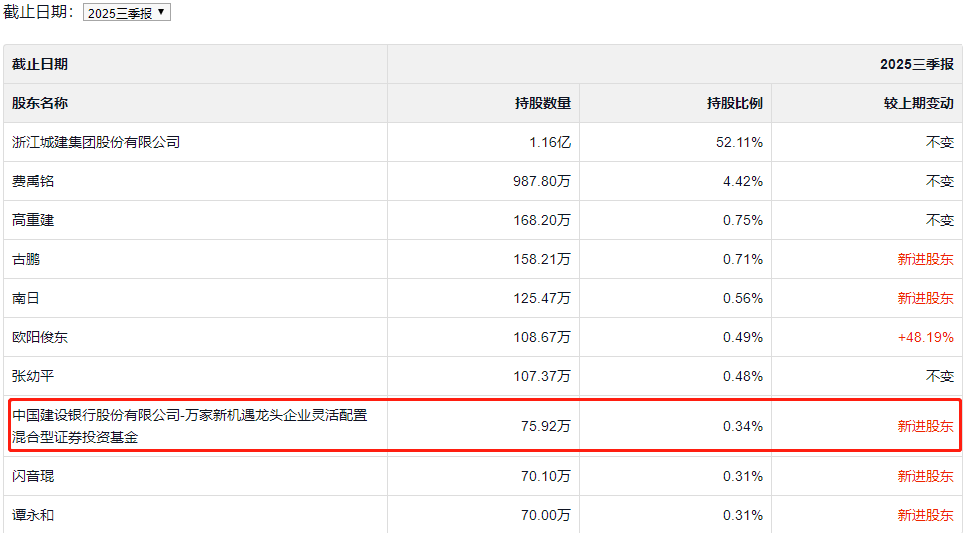Image resolution: width=965 pixels, height=533 pixels.
Task: Select shareholder 费禹铭
Action: pyautogui.click(x=33, y=181)
